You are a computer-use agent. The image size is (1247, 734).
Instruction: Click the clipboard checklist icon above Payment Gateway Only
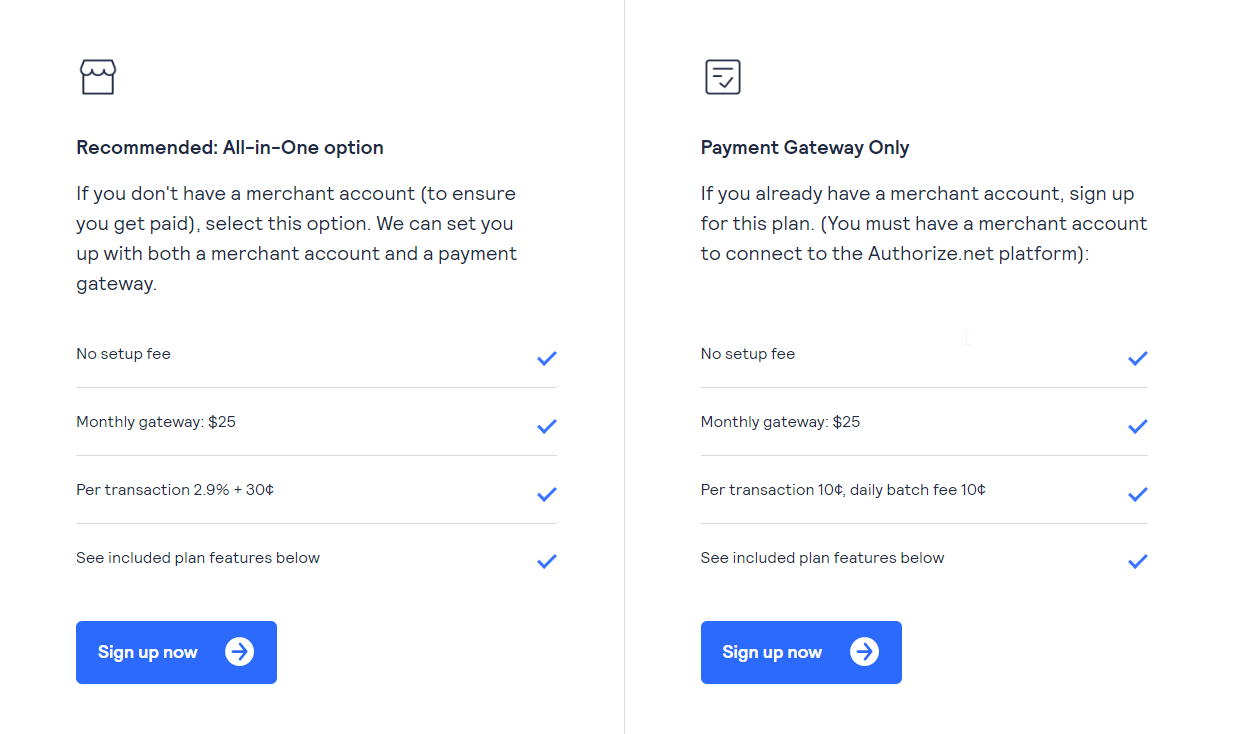722,76
